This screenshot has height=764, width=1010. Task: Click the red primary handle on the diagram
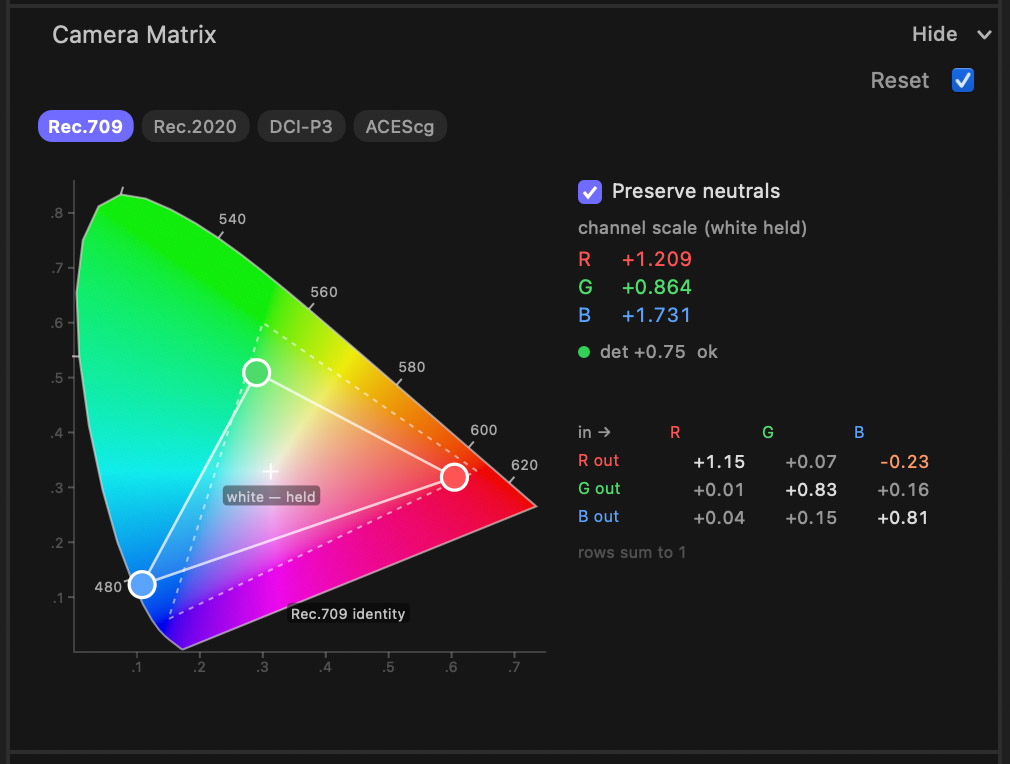click(x=454, y=477)
